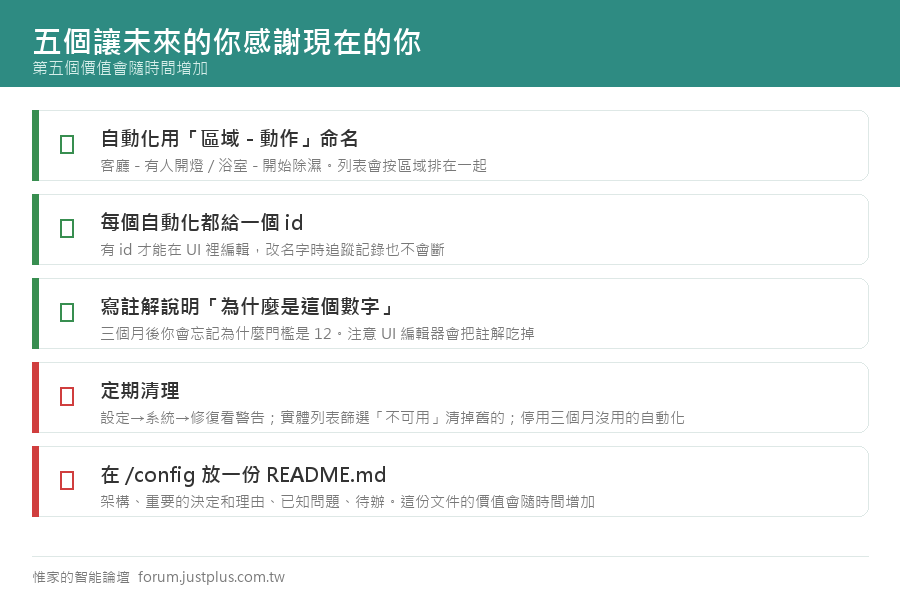900x600 pixels.
Task: Select the title 自動化用「區域 - 動作」命名
Action: click(230, 138)
